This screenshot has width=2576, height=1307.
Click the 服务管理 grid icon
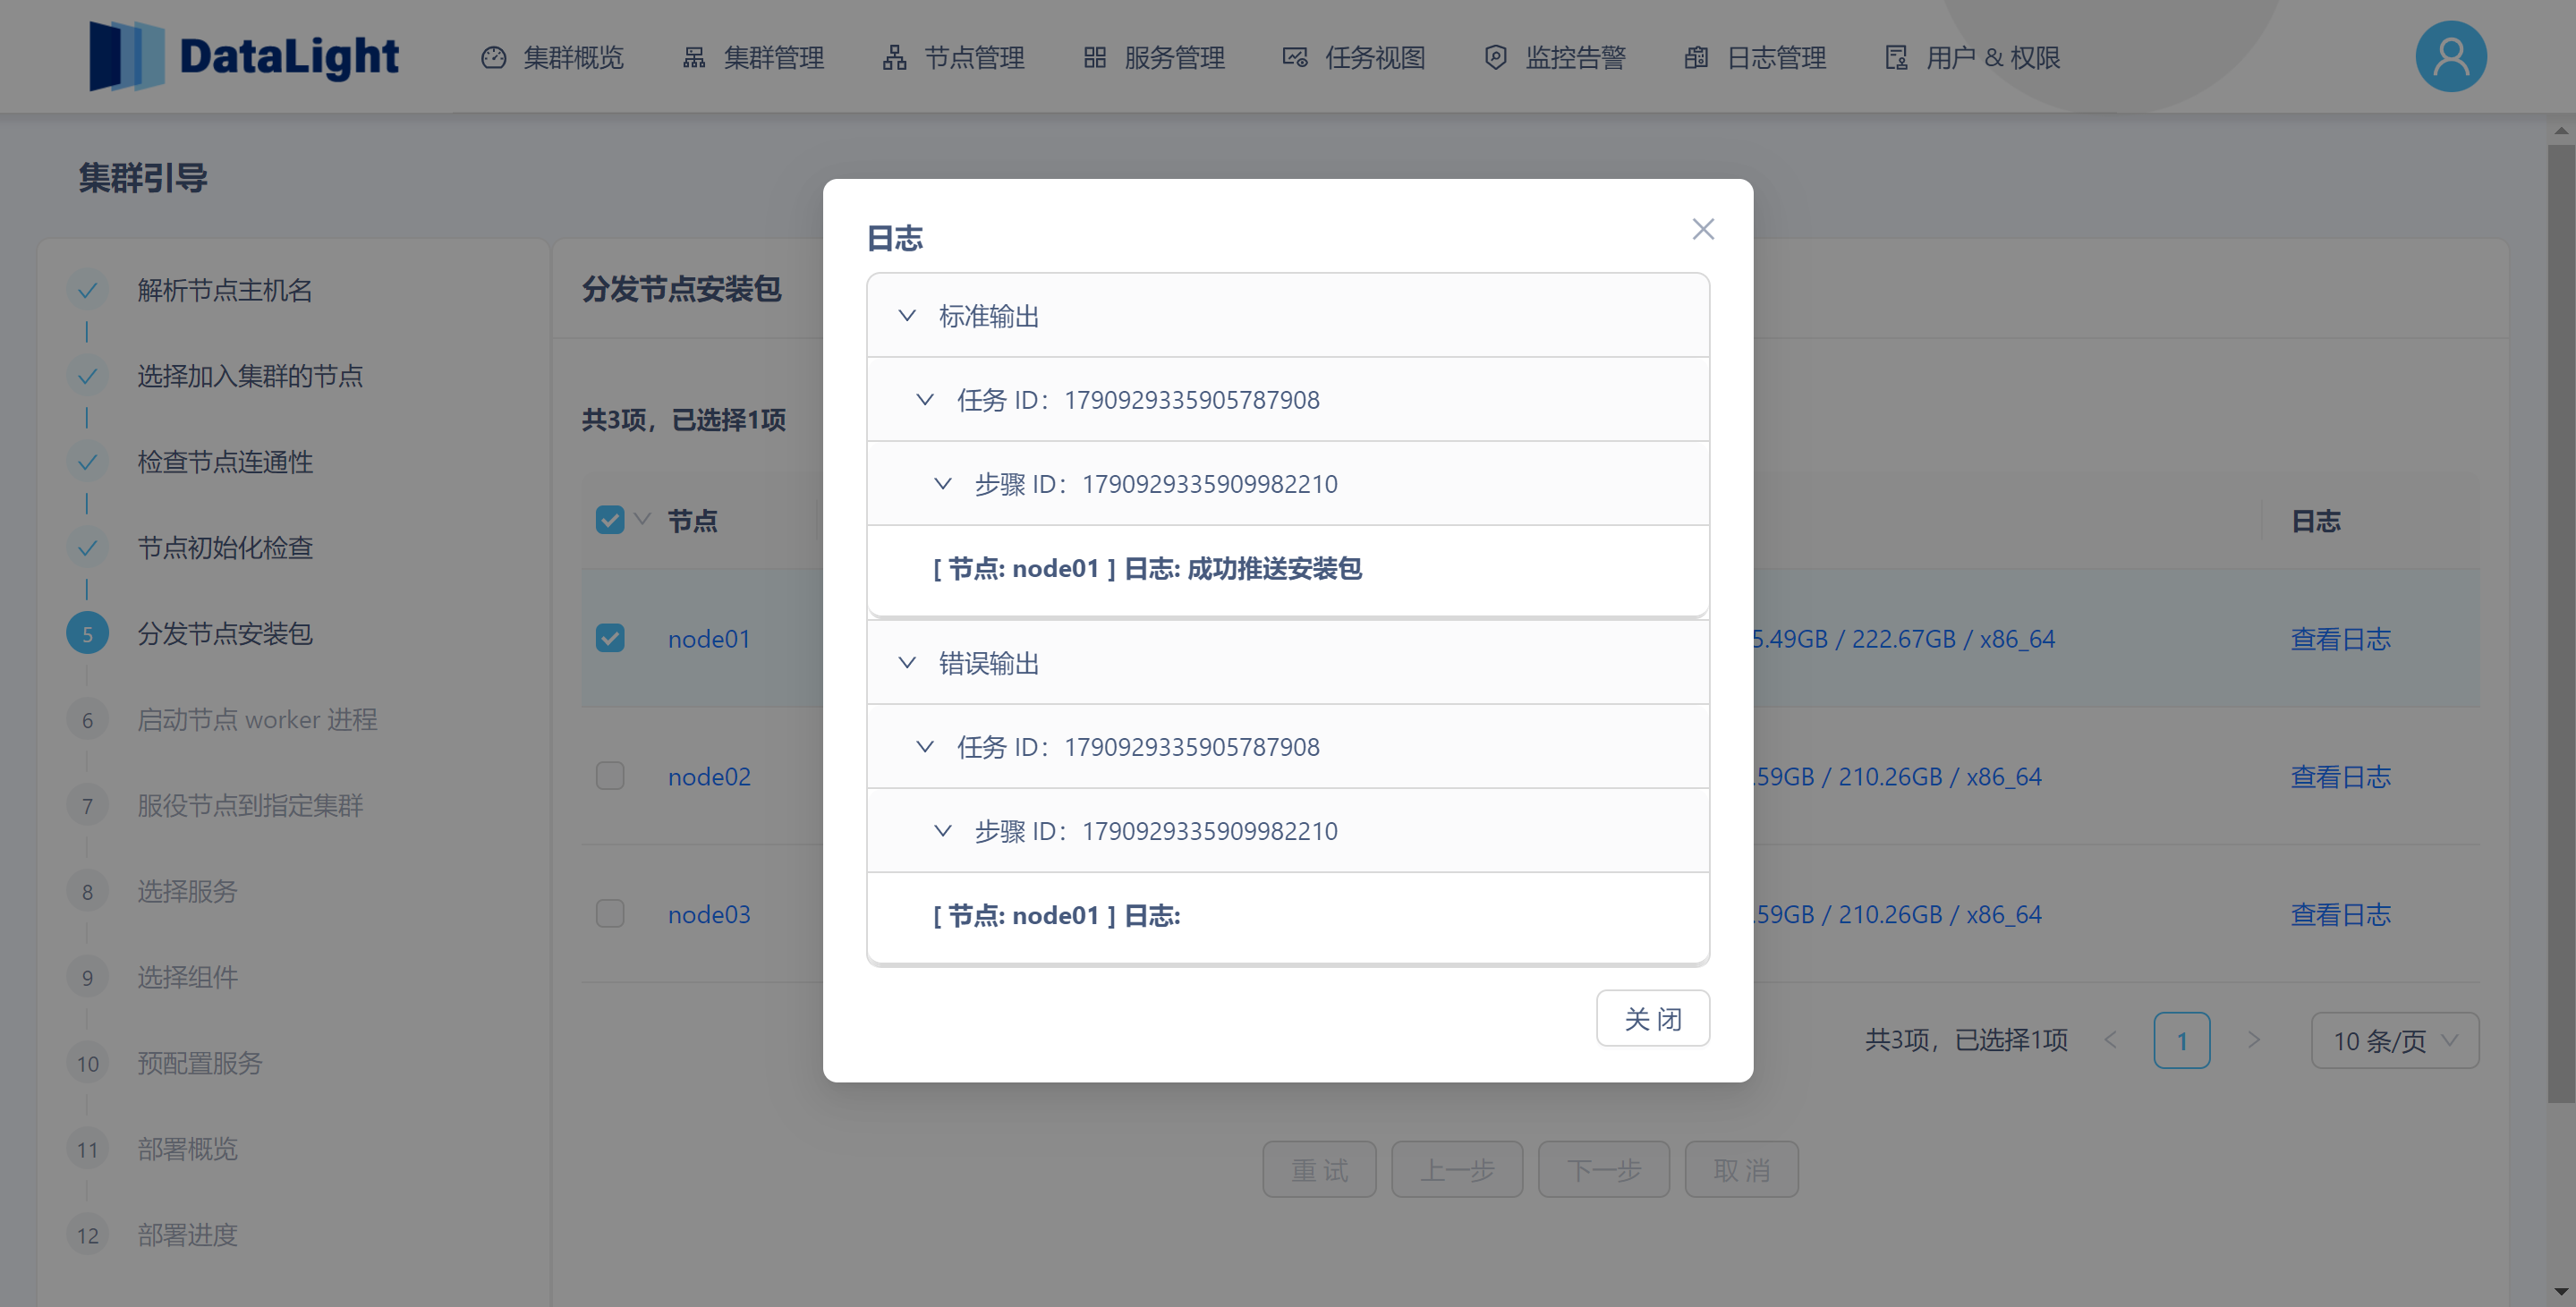[x=1095, y=58]
